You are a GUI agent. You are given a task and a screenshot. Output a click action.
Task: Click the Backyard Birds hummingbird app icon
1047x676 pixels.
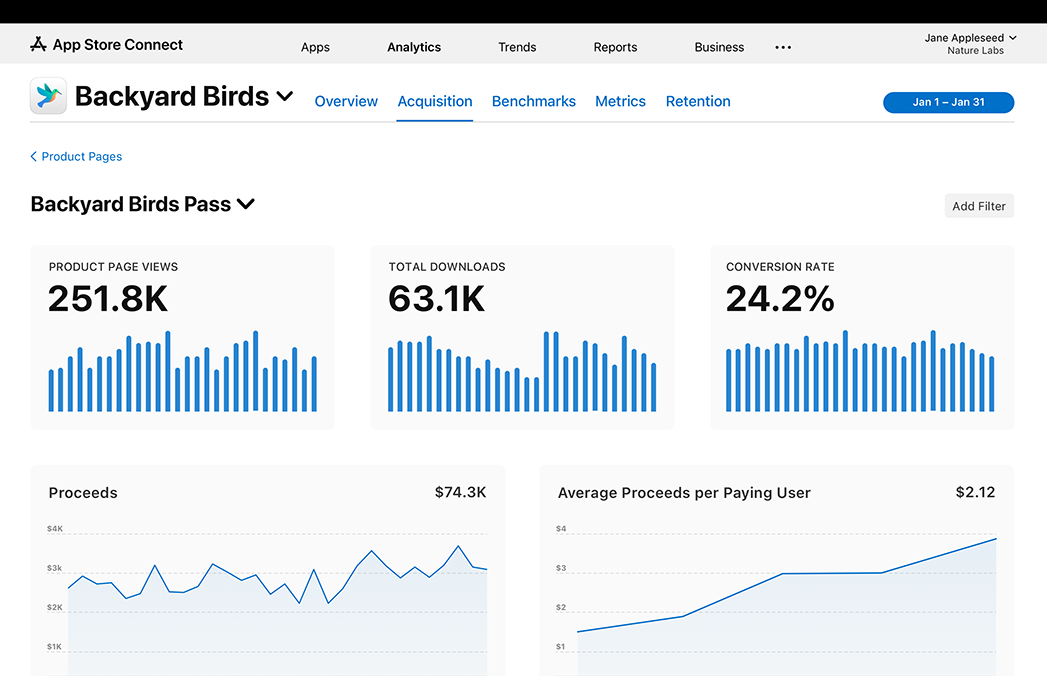[48, 96]
